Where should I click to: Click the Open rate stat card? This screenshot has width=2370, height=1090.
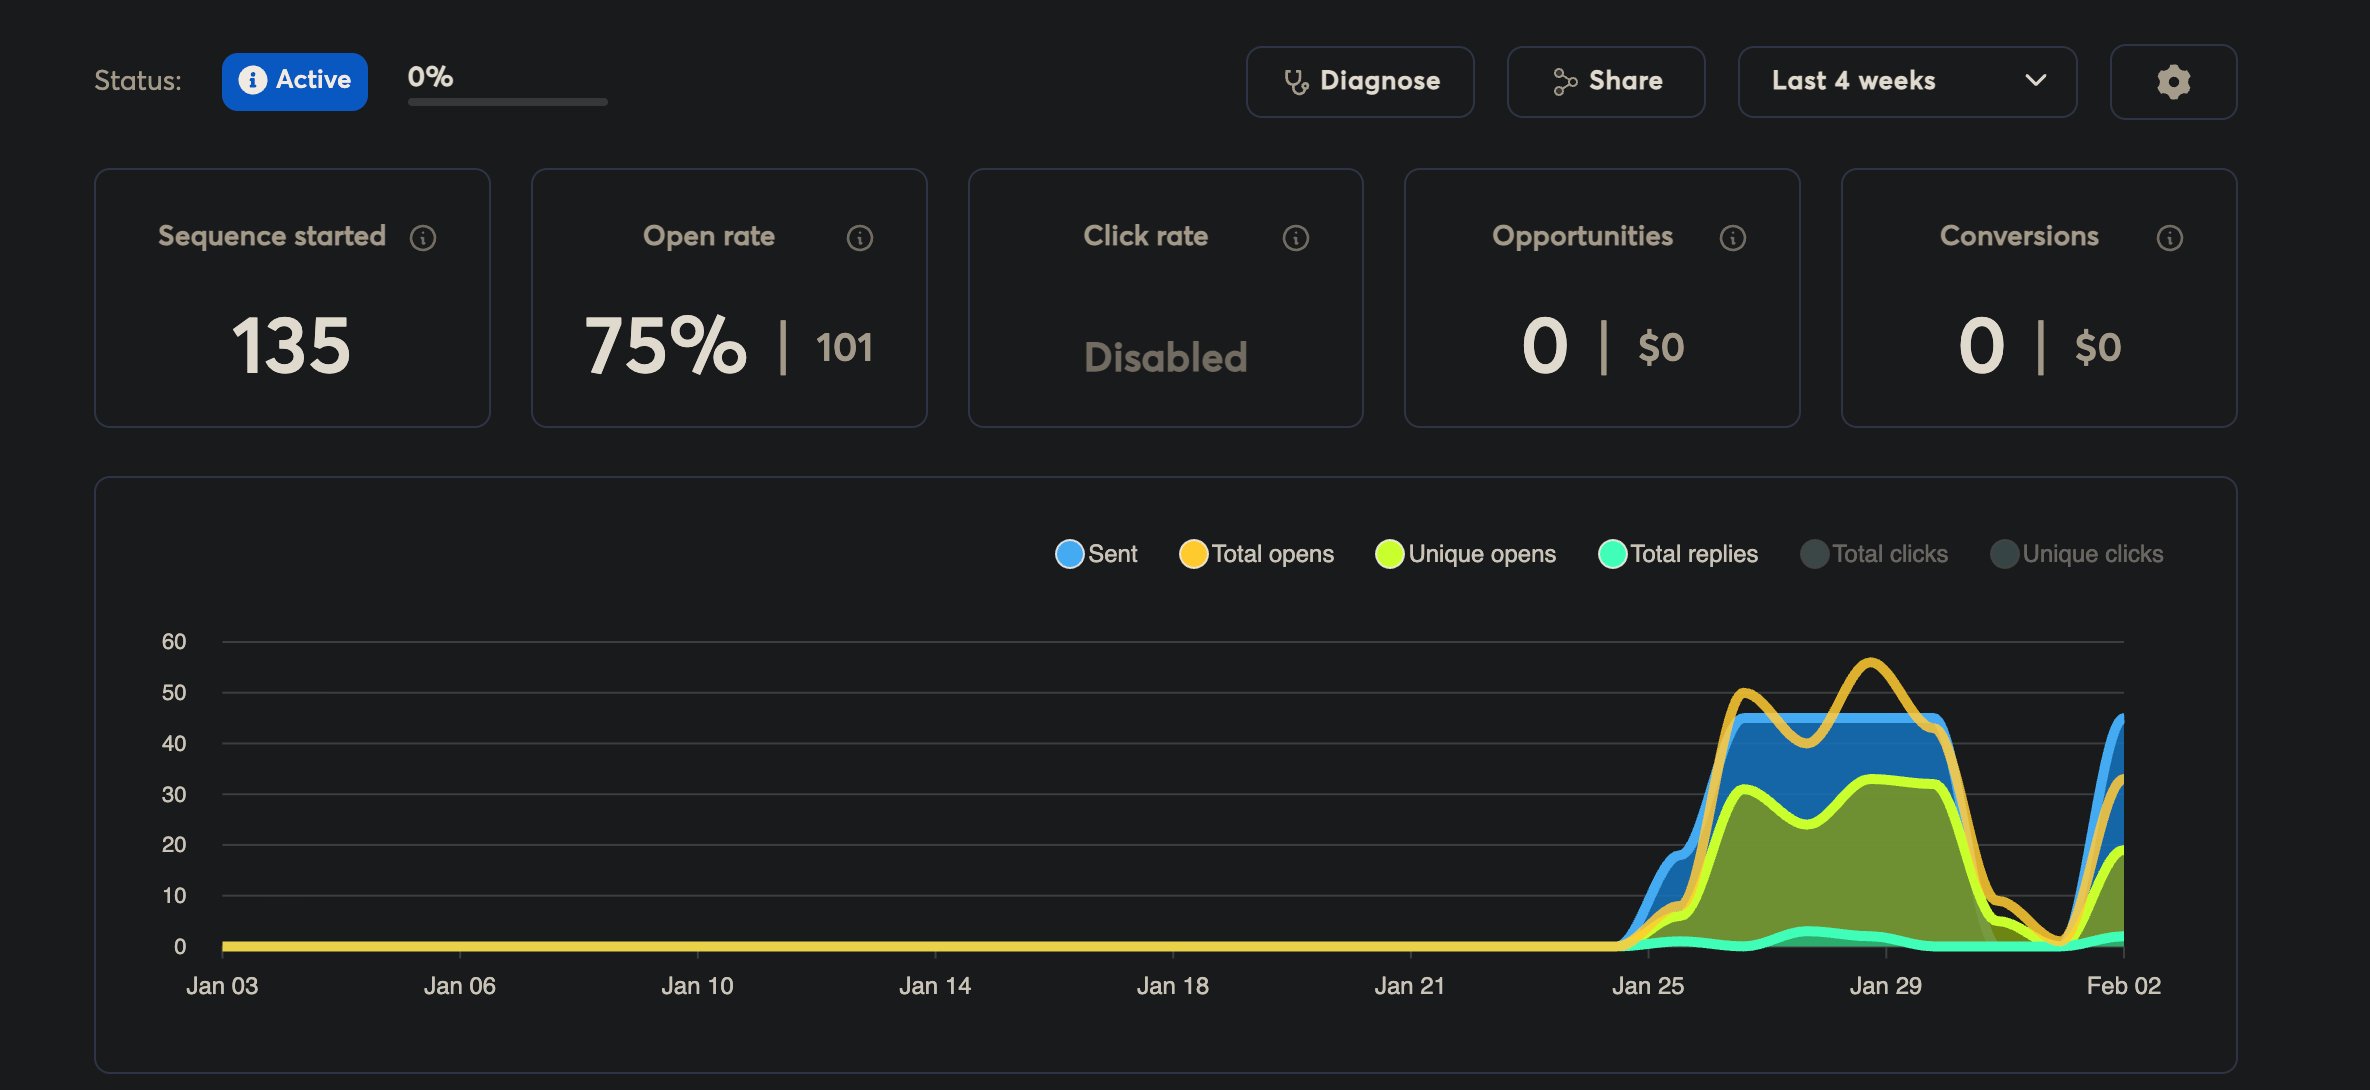pyautogui.click(x=729, y=298)
